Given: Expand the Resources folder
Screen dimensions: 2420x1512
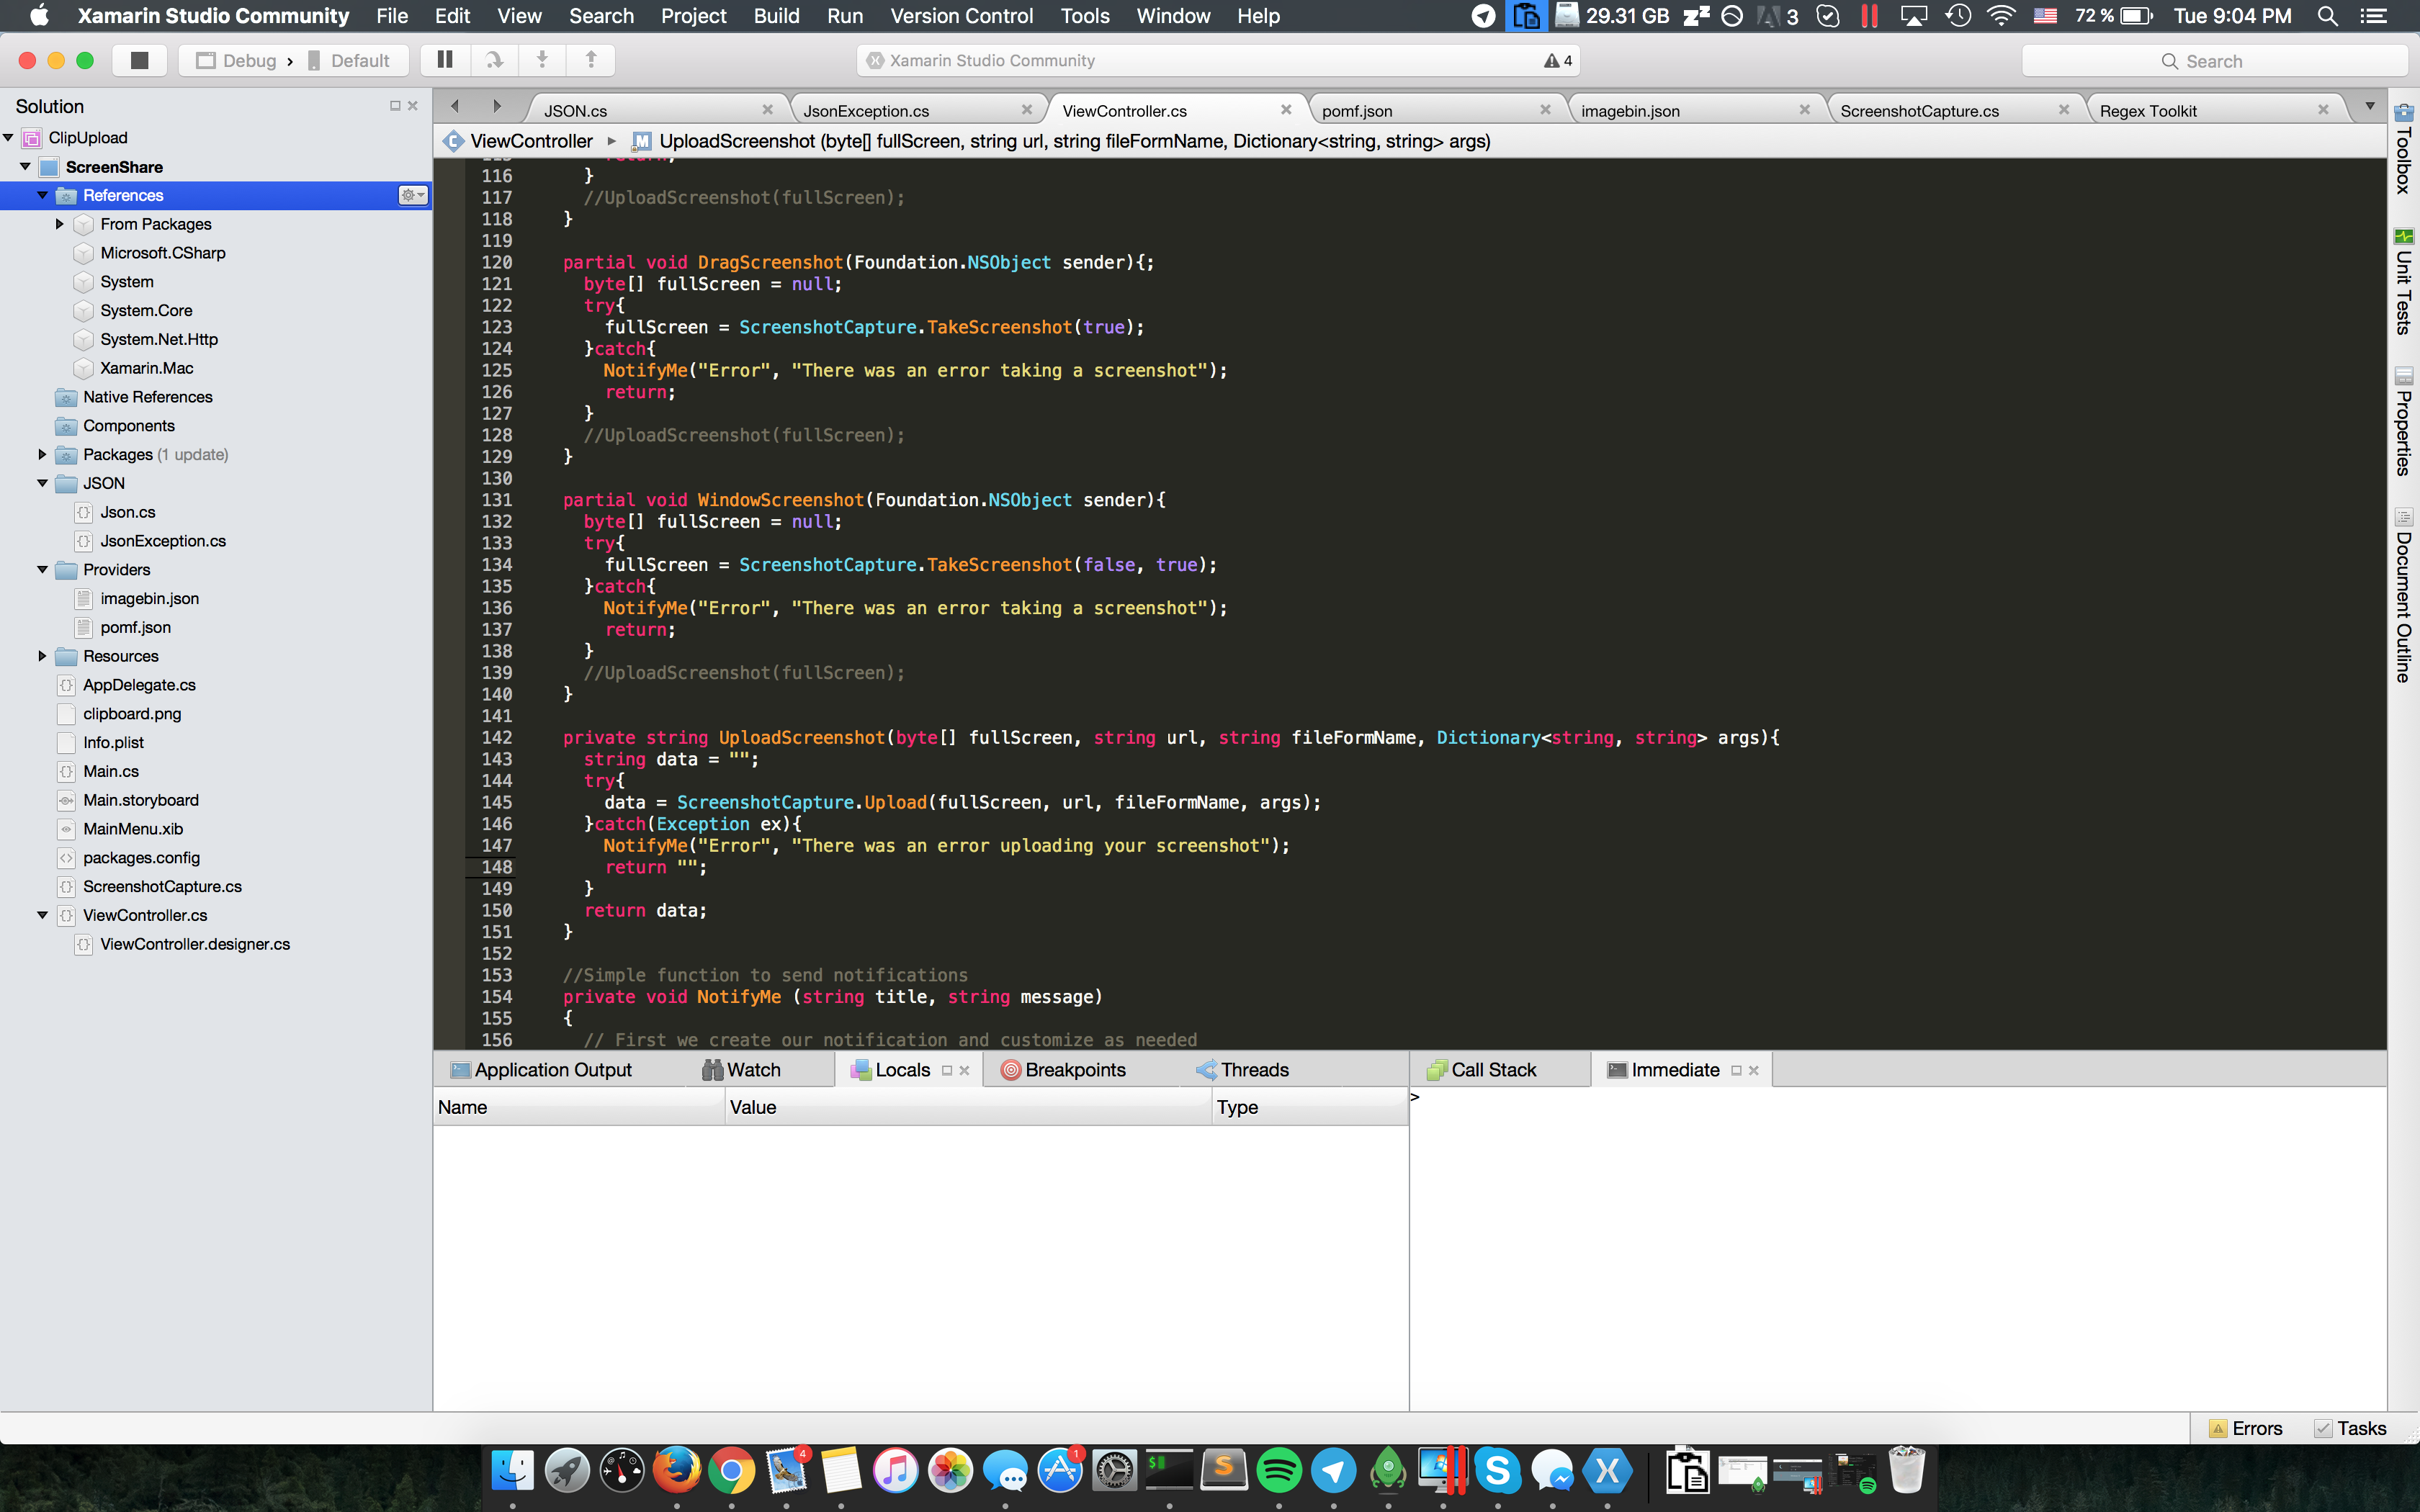Looking at the screenshot, I should (x=42, y=656).
